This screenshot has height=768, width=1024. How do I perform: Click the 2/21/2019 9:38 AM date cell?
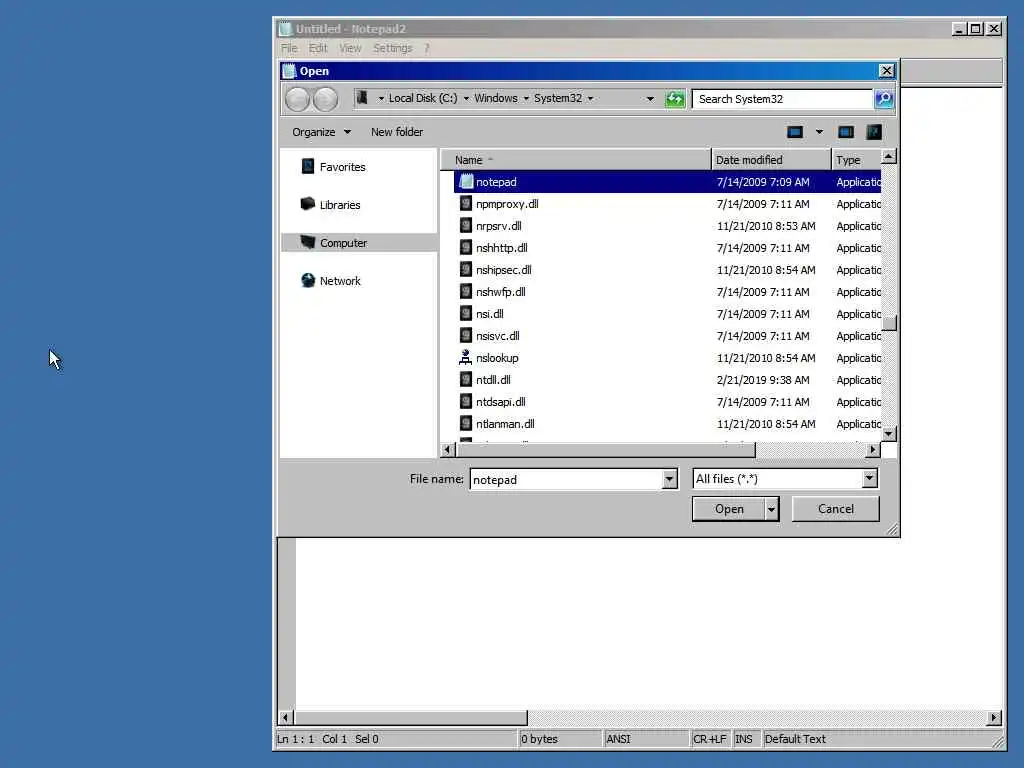click(763, 380)
